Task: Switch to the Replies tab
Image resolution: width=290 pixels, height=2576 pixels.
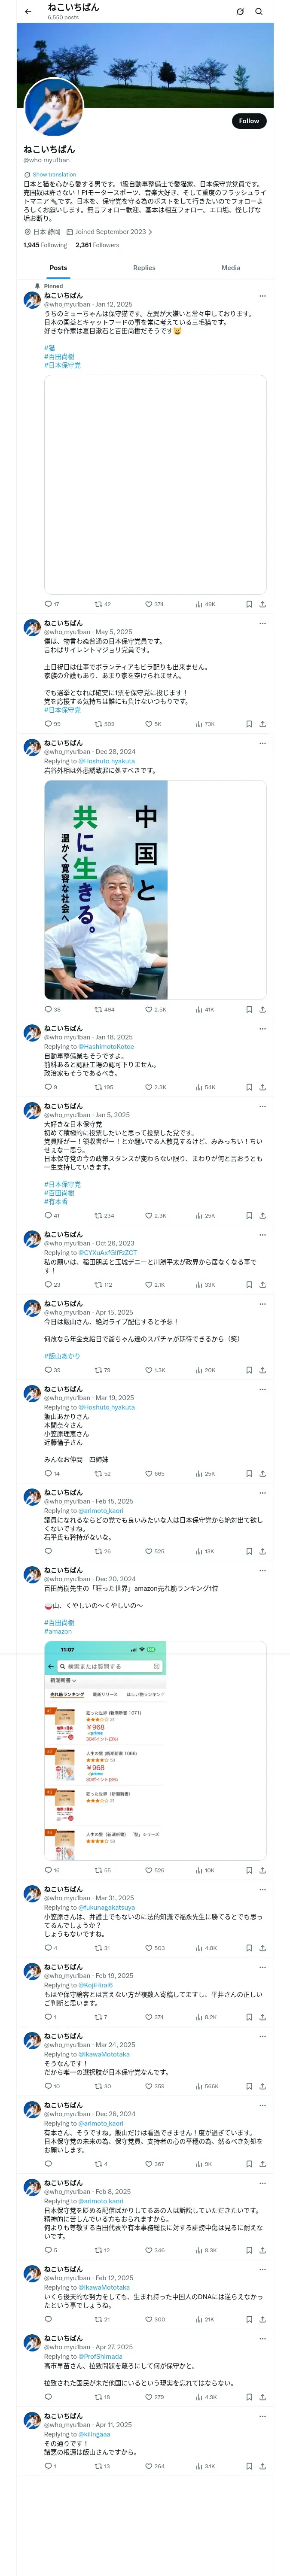Action: (x=144, y=268)
